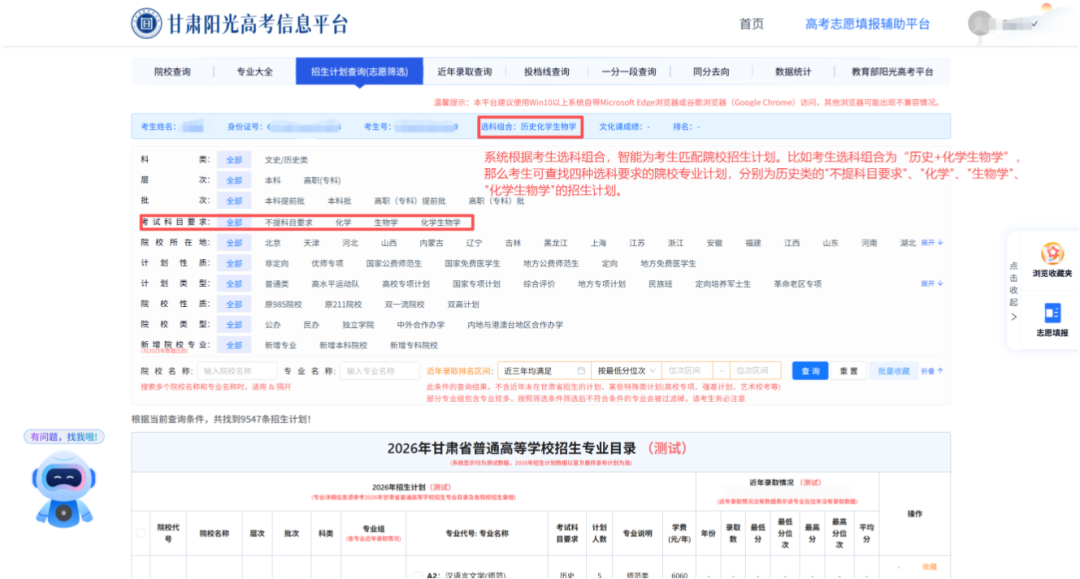Image resolution: width=1080 pixels, height=579 pixels.
Task: Open the user account dropdown arrow
Action: (x=1035, y=24)
